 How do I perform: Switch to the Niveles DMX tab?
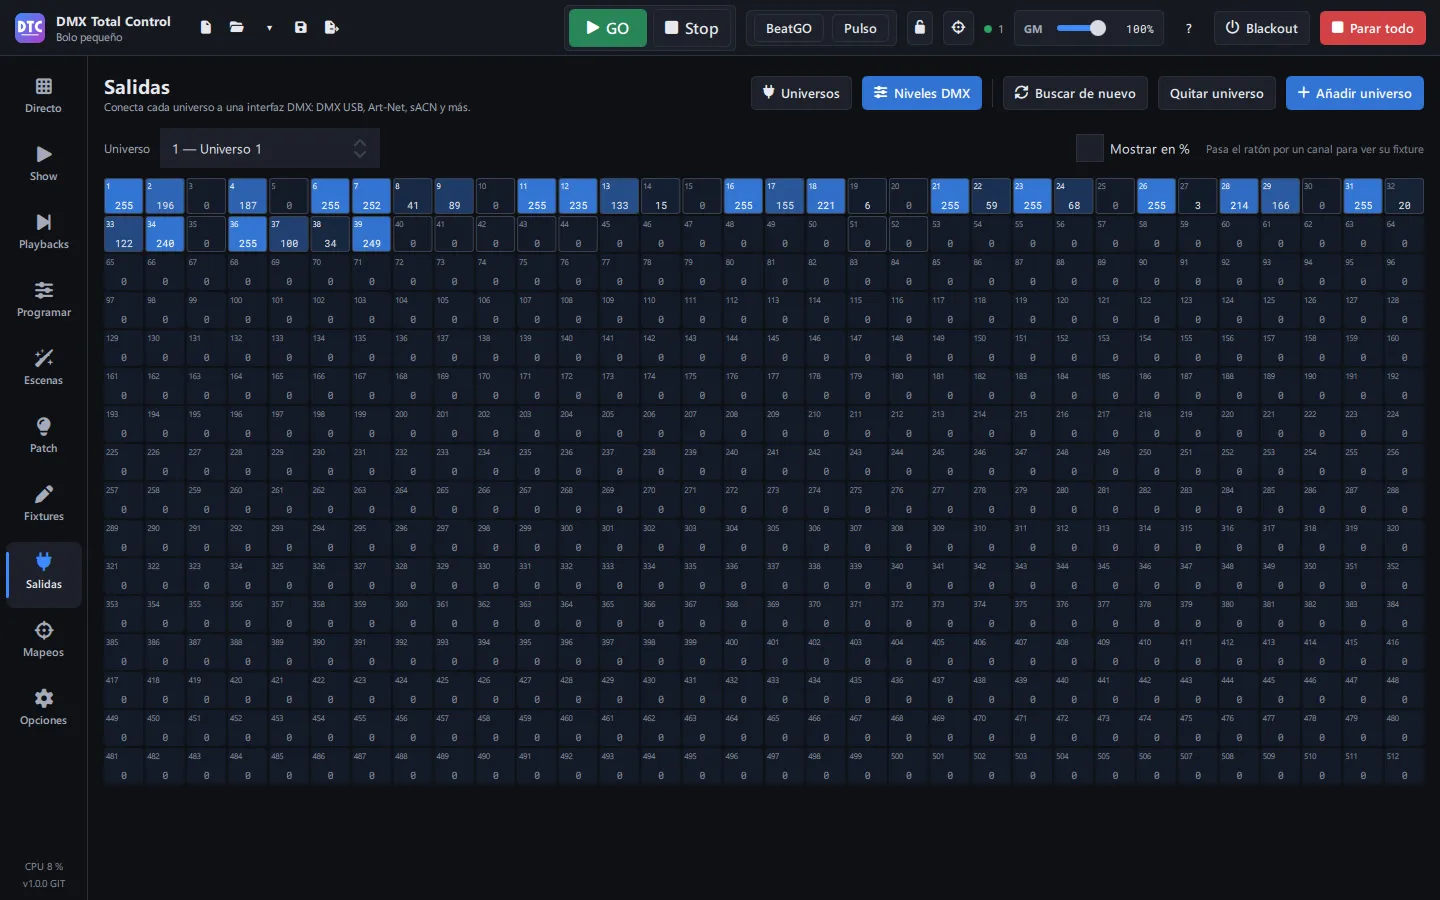(x=922, y=93)
